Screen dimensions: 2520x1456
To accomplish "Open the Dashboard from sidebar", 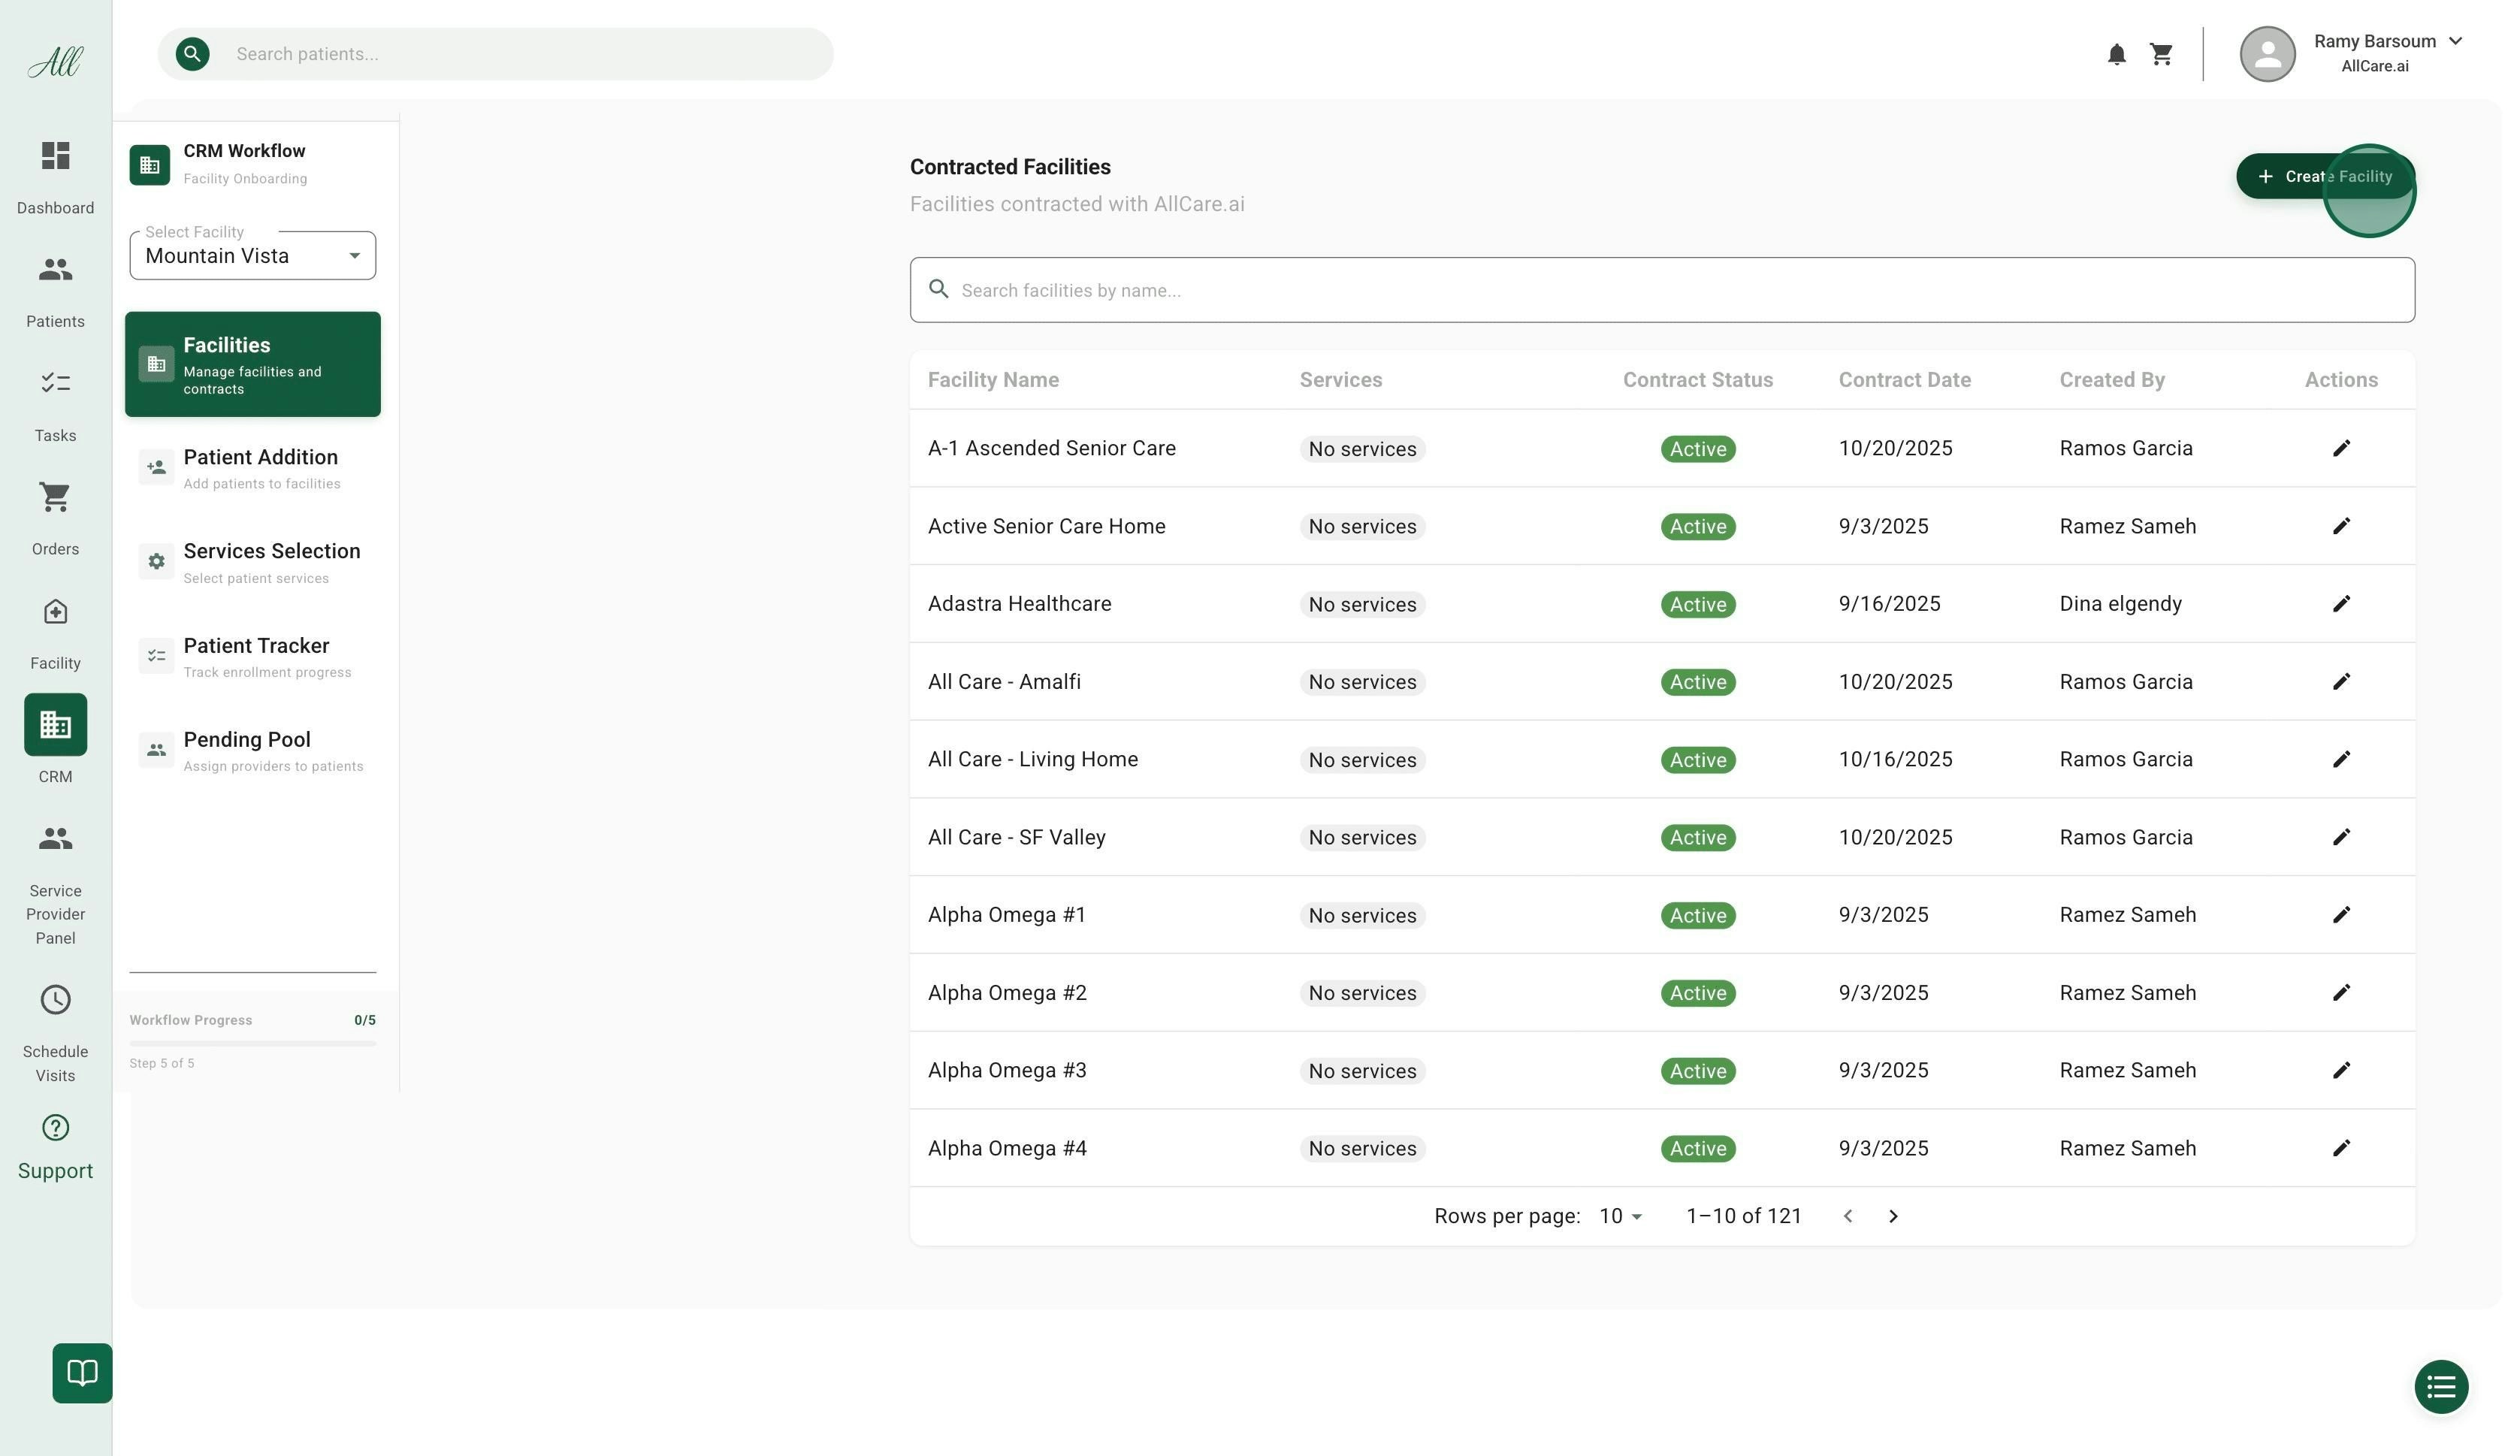I will point(55,157).
